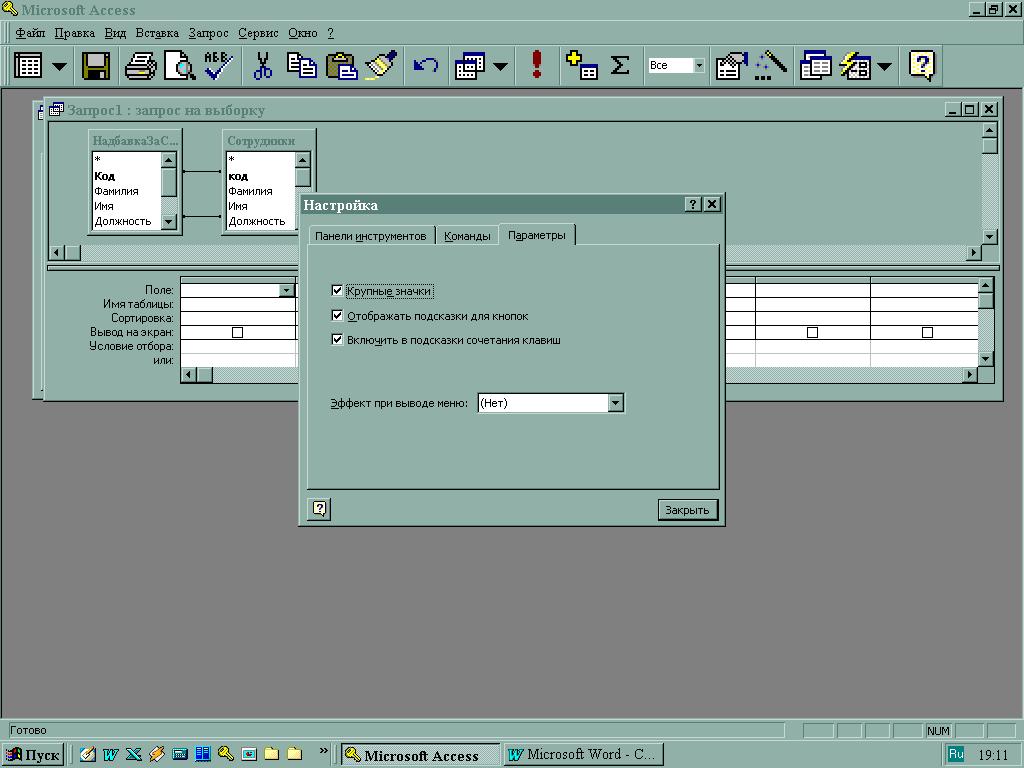1024x768 pixels.
Task: Toggle Отображать подсказки для кнопок checkbox
Action: (x=337, y=316)
